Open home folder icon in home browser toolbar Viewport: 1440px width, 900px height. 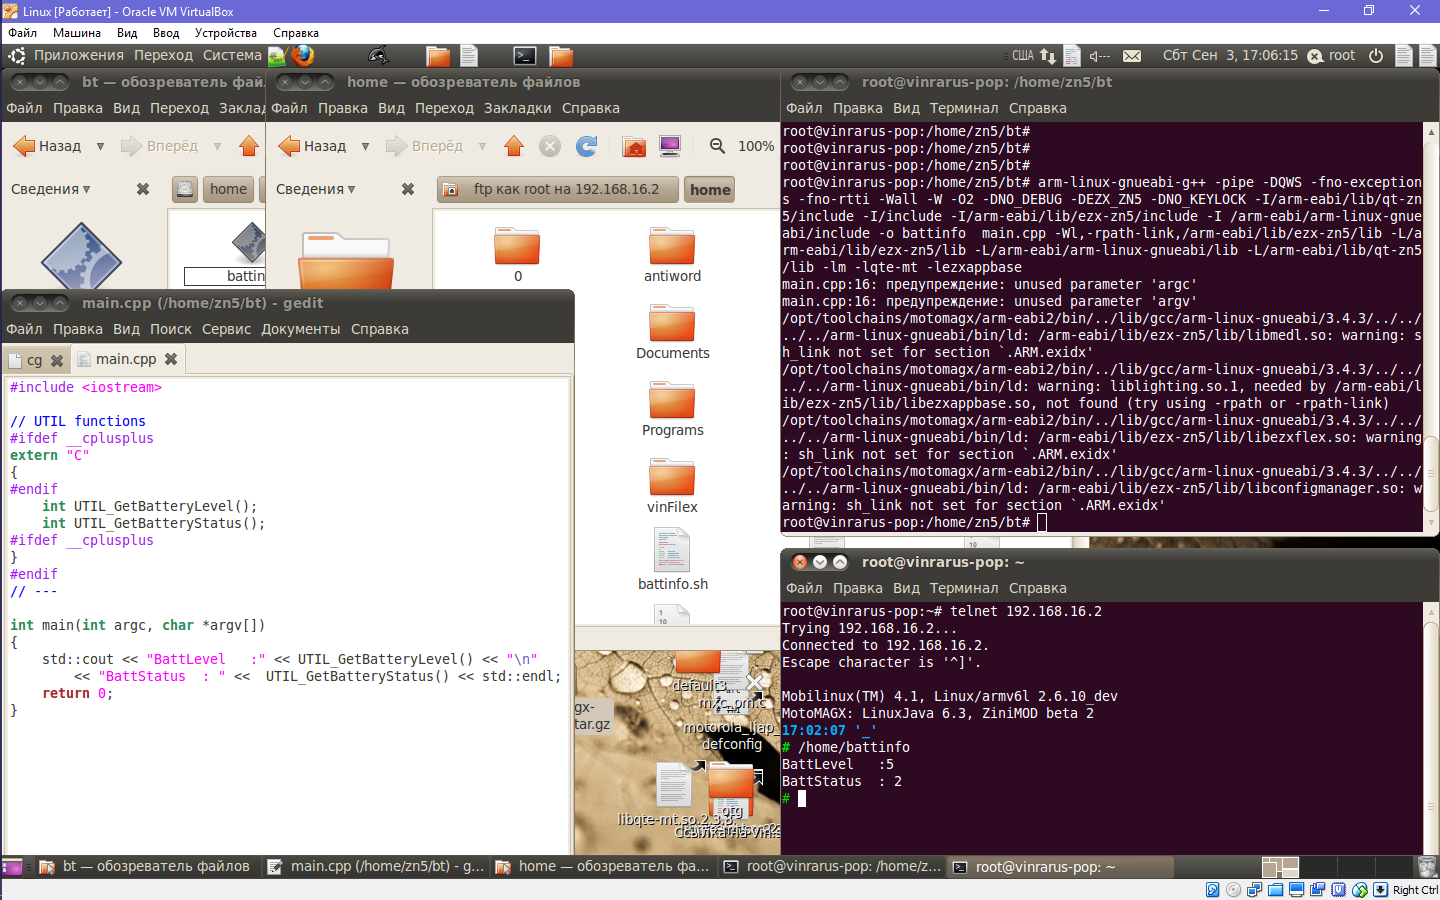pyautogui.click(x=634, y=146)
